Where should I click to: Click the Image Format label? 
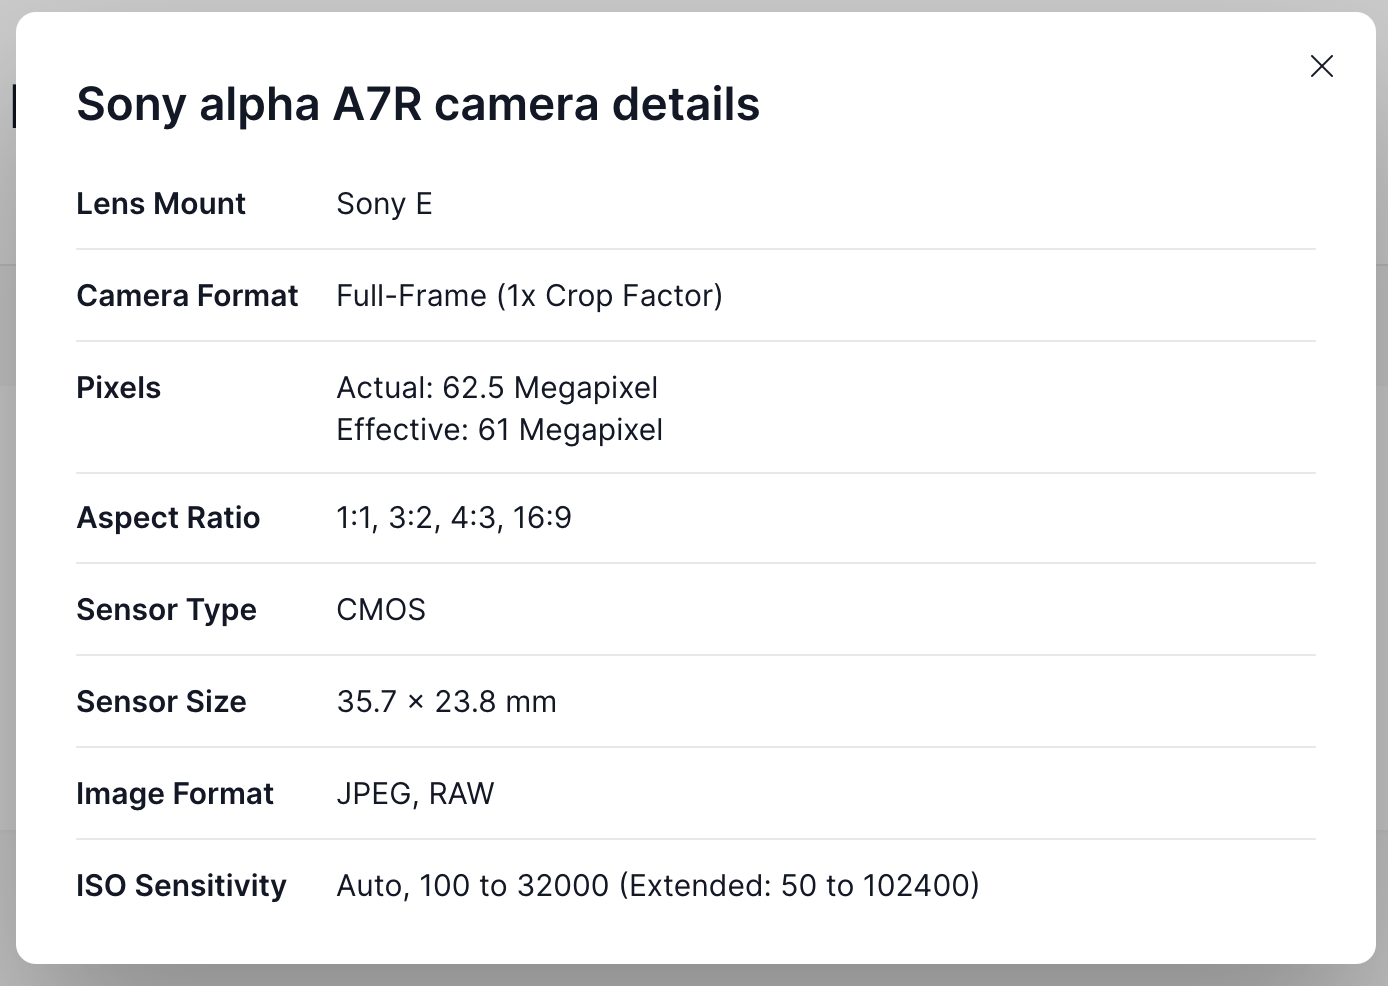tap(175, 794)
